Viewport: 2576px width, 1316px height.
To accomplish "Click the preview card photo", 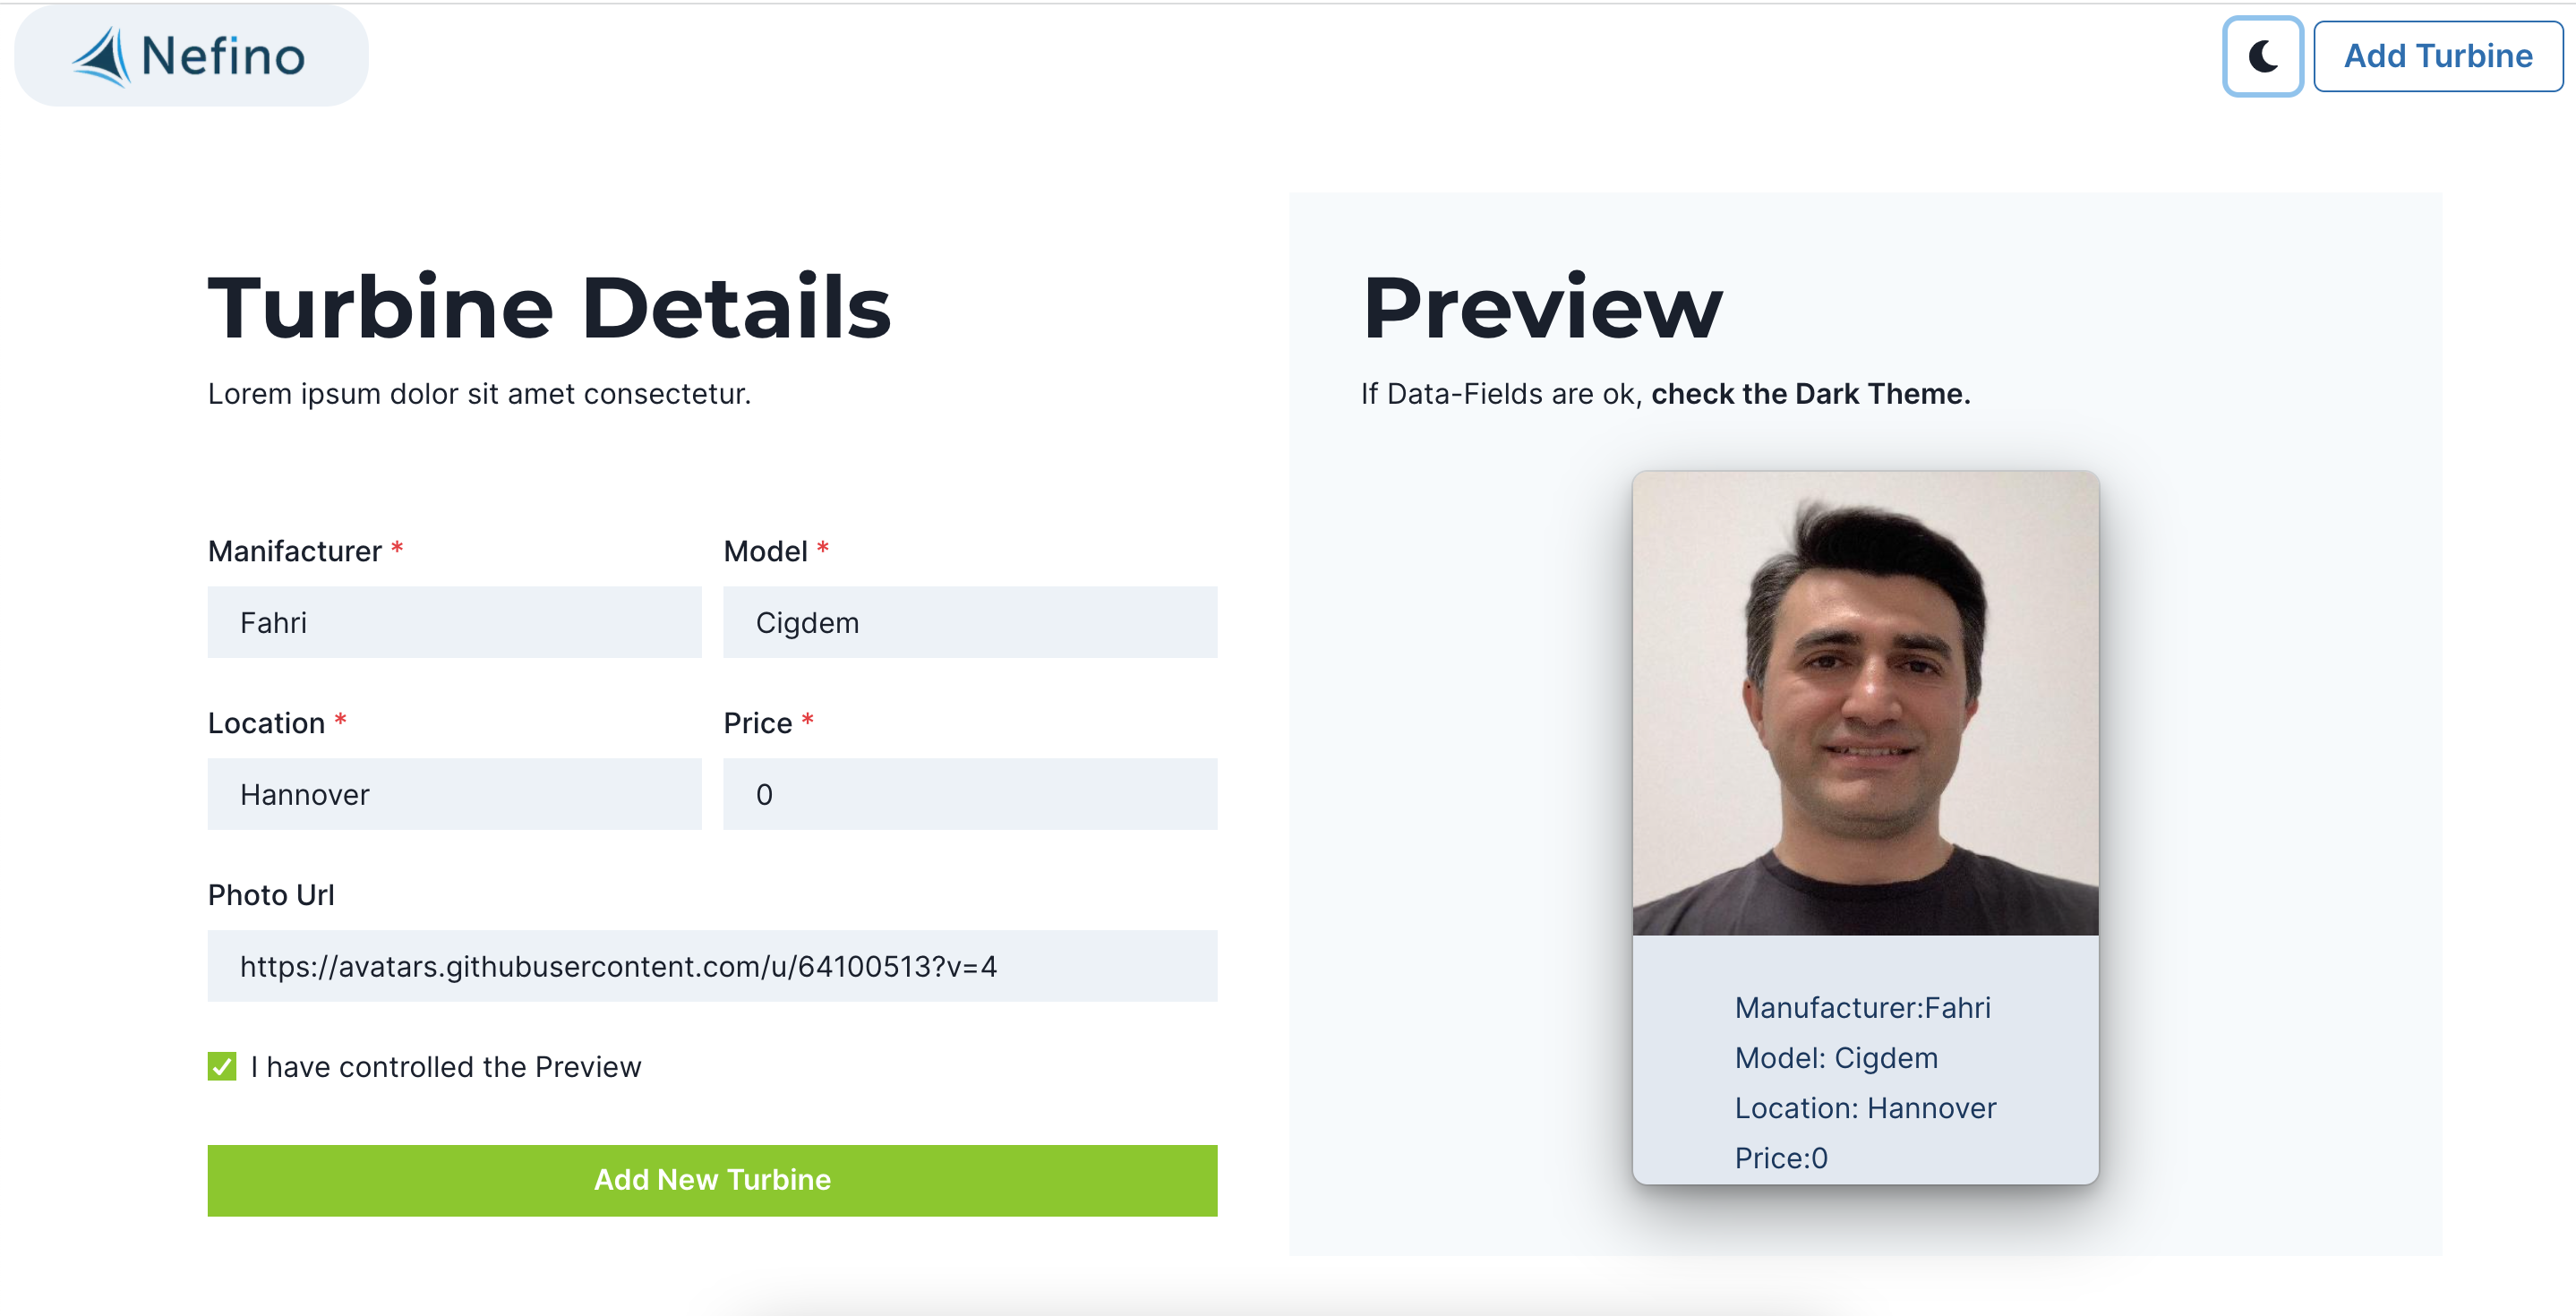I will tap(1865, 703).
